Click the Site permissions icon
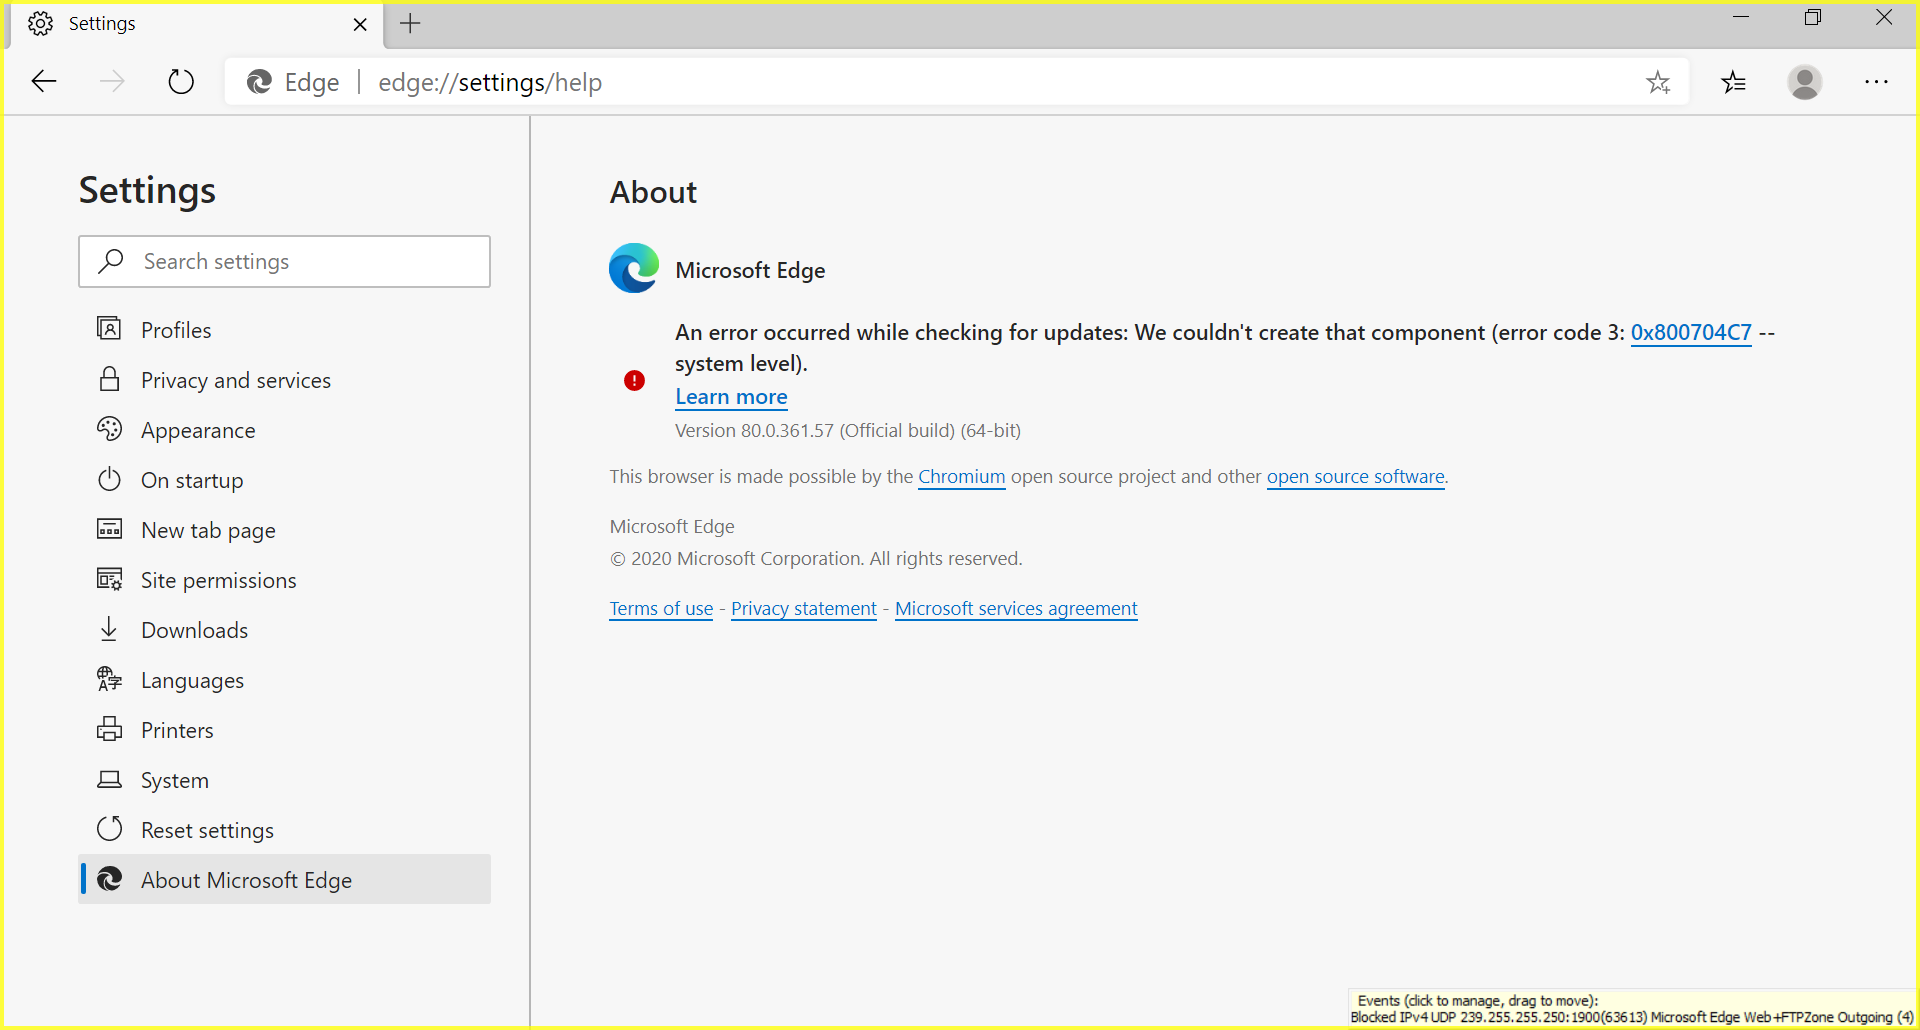1920x1030 pixels. point(109,579)
